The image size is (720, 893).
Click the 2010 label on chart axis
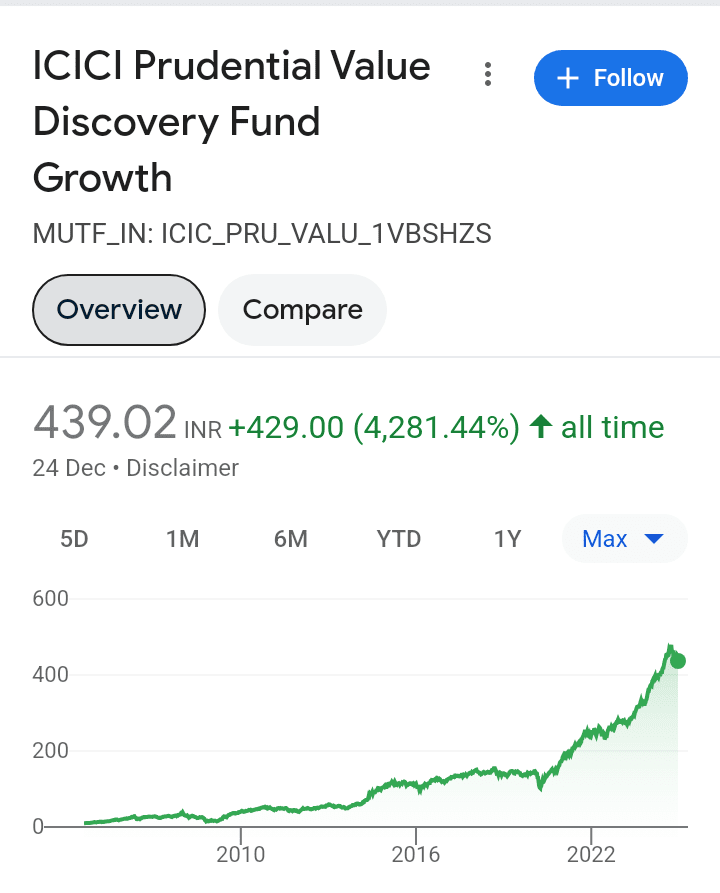point(240,854)
